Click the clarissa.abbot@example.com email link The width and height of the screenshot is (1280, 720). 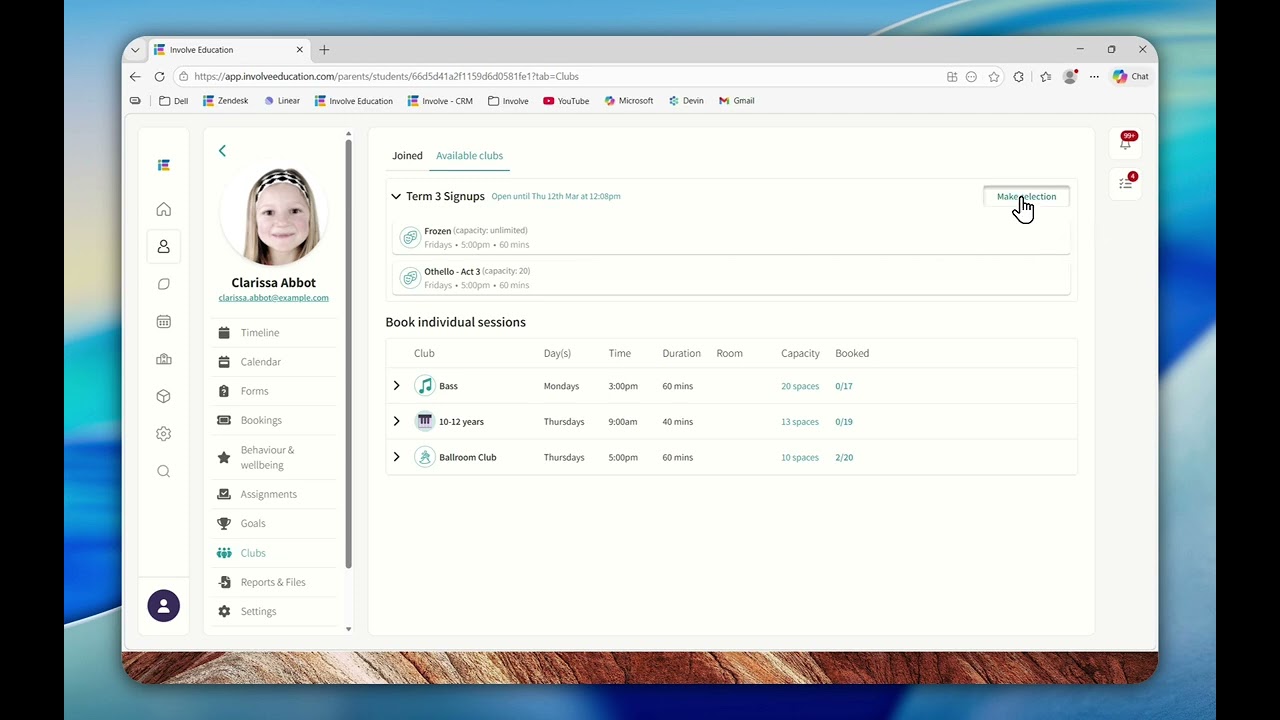[273, 298]
